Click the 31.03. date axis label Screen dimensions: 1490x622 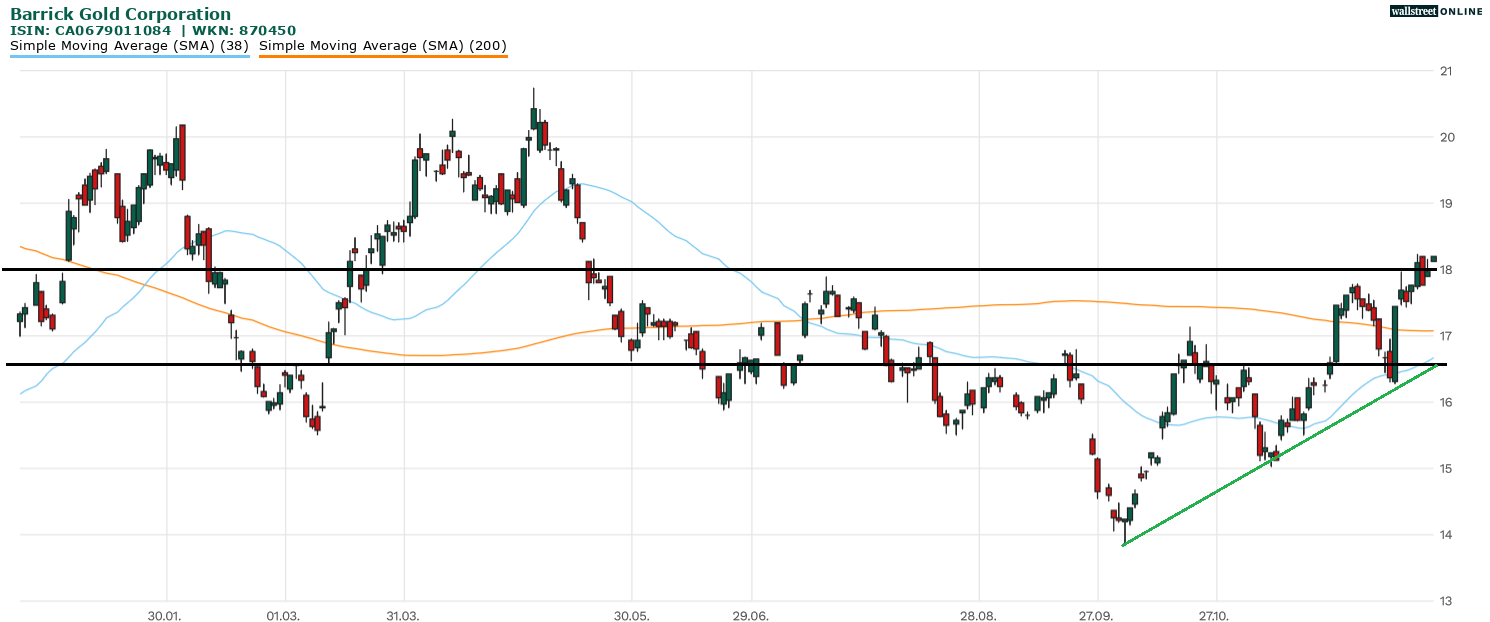pyautogui.click(x=403, y=614)
